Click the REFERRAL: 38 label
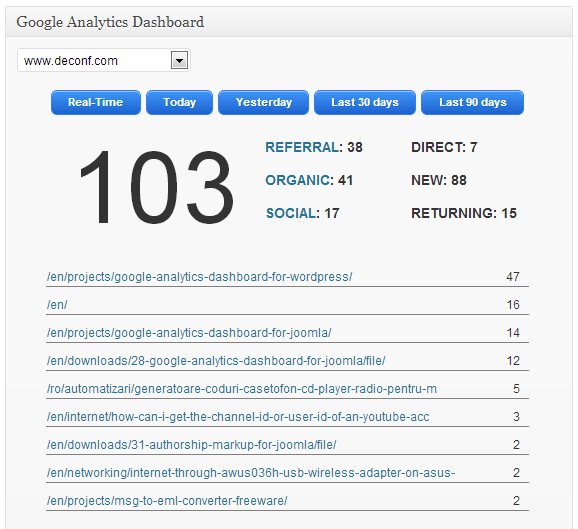 314,147
